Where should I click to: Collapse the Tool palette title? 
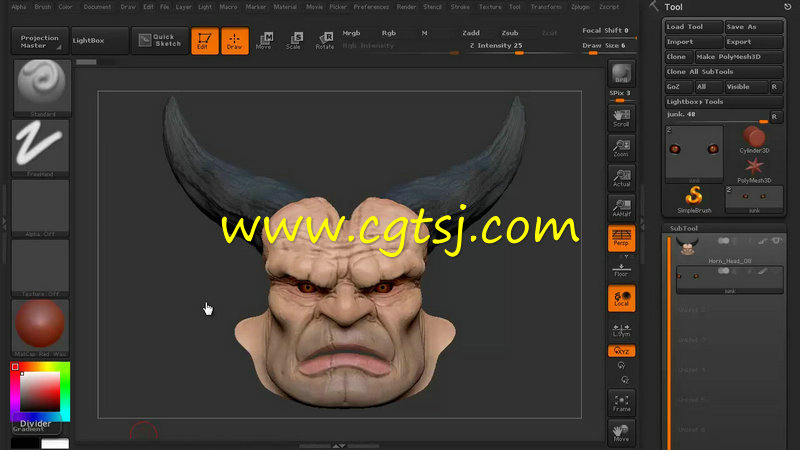(673, 7)
